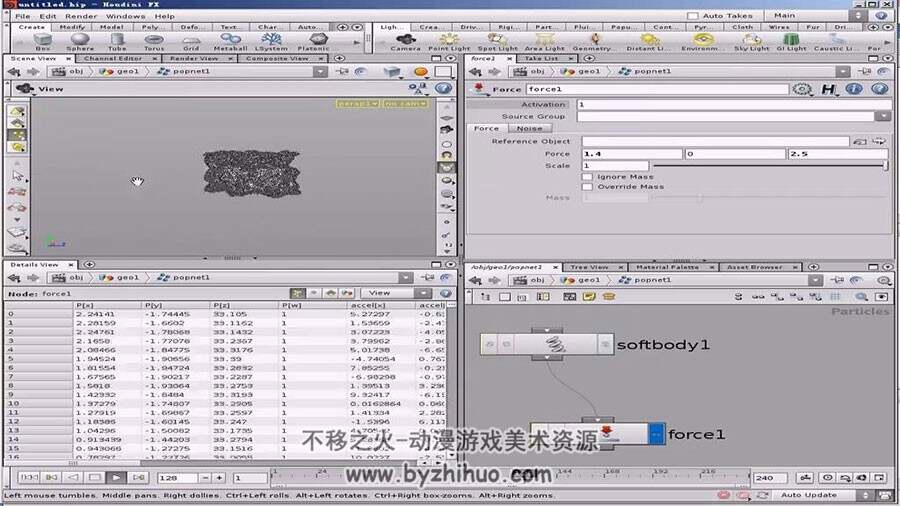
Task: Adjust the Scale slider
Action: (770, 166)
